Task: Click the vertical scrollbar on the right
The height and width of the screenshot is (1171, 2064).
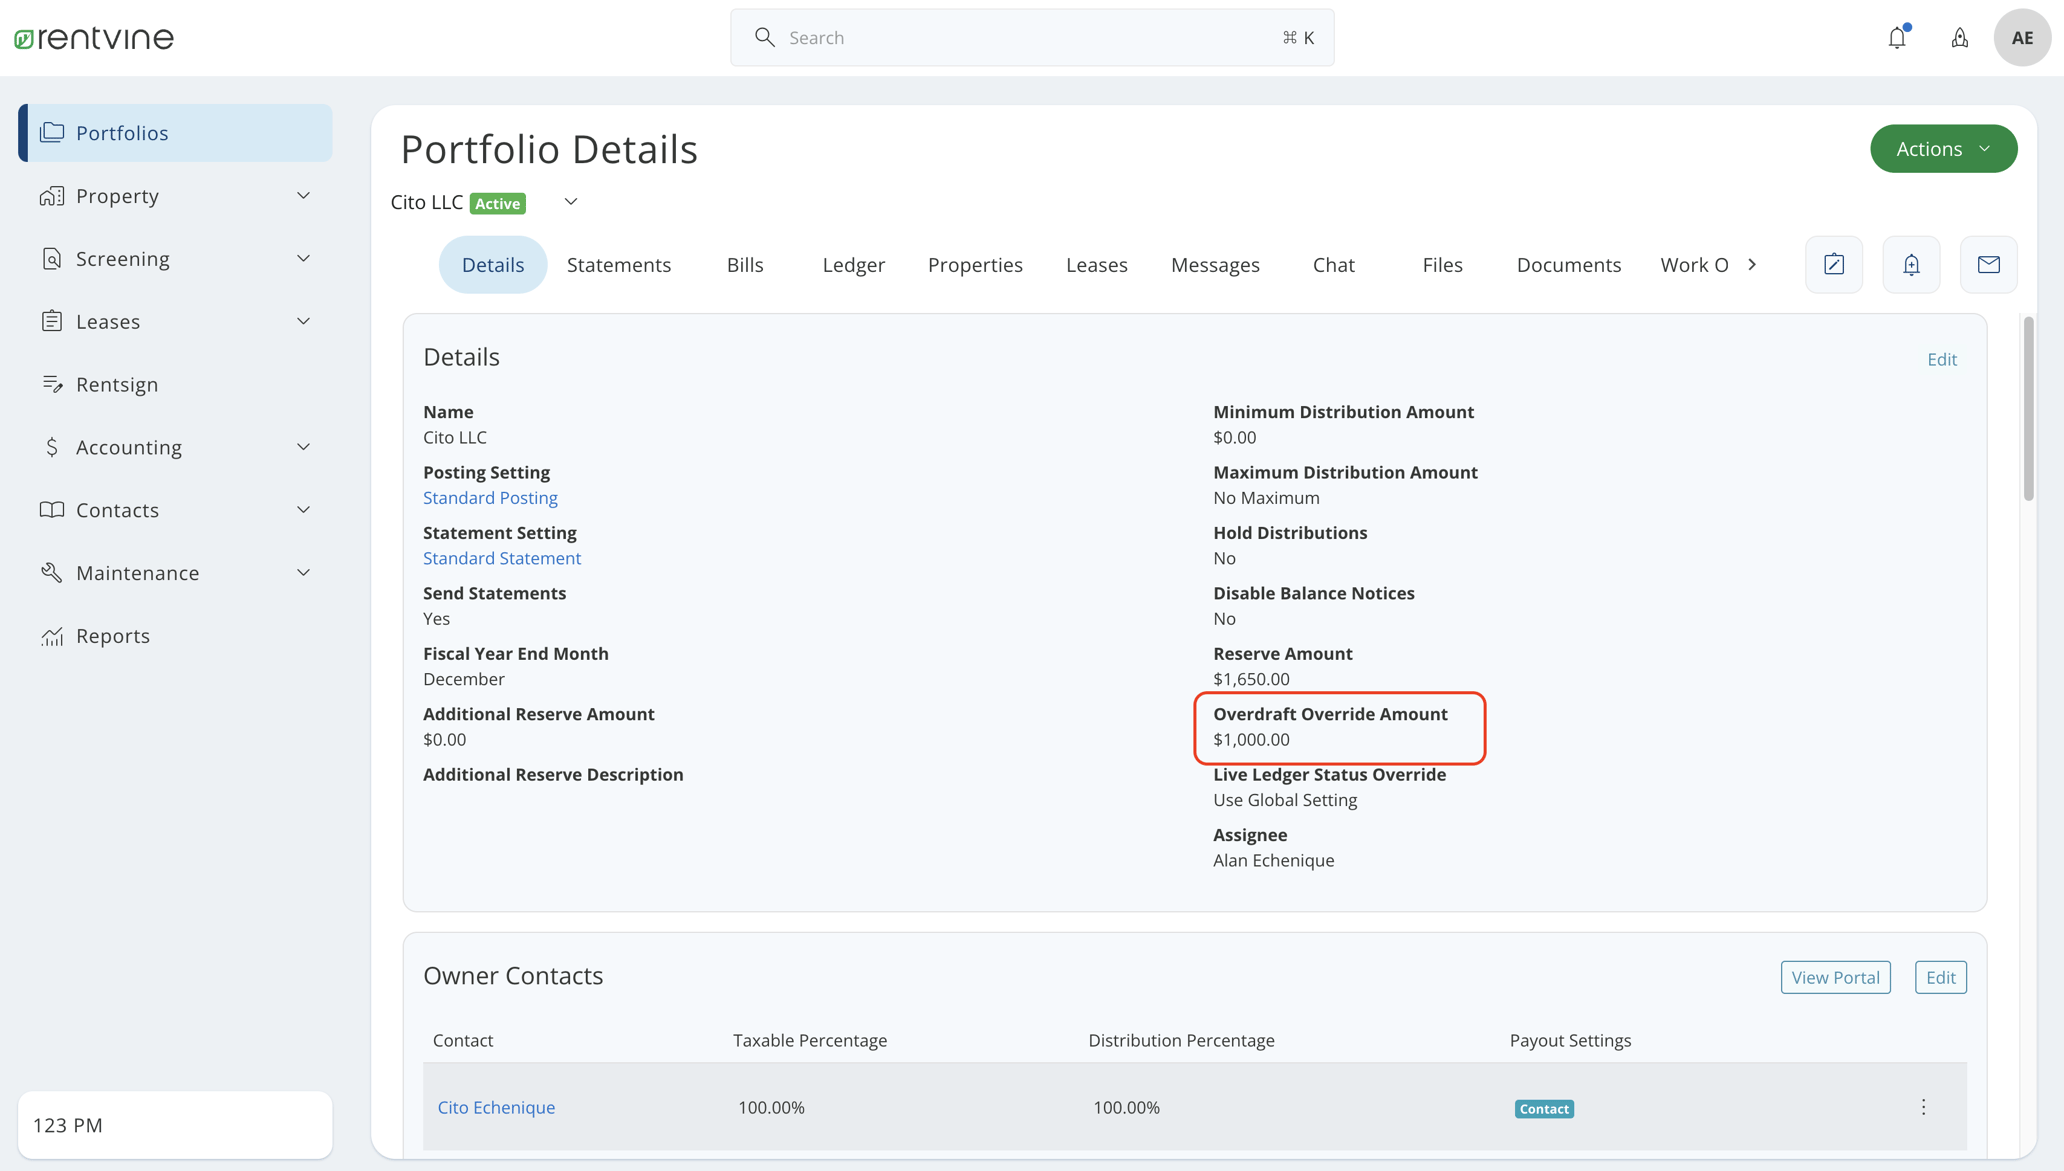Action: [2029, 410]
